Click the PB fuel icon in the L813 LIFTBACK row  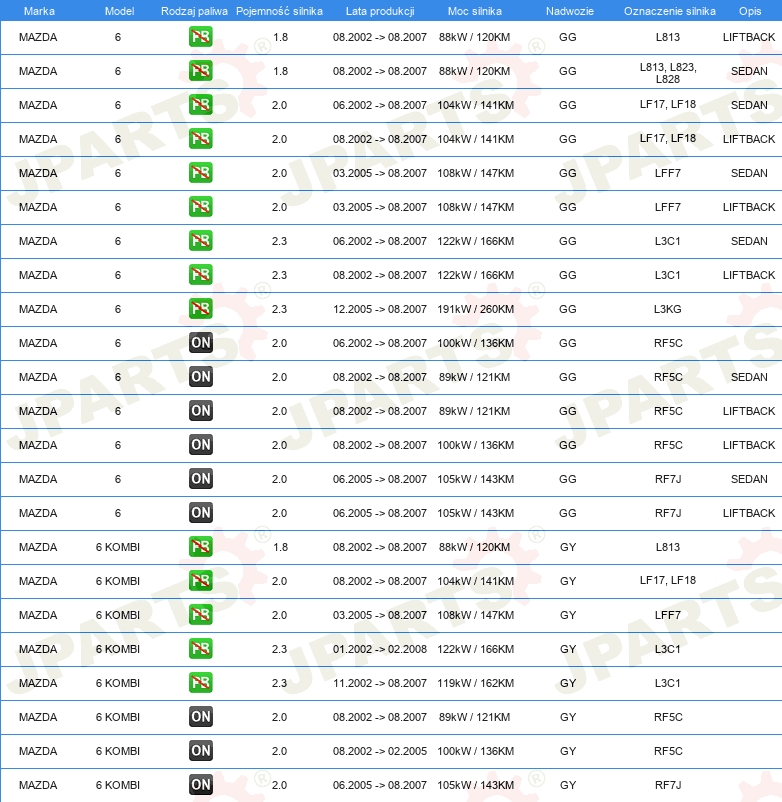(200, 37)
